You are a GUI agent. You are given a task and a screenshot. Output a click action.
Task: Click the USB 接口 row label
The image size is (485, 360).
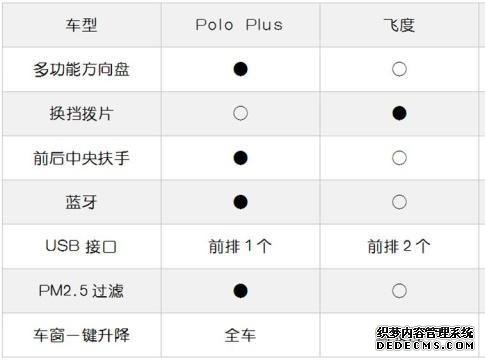click(x=81, y=246)
